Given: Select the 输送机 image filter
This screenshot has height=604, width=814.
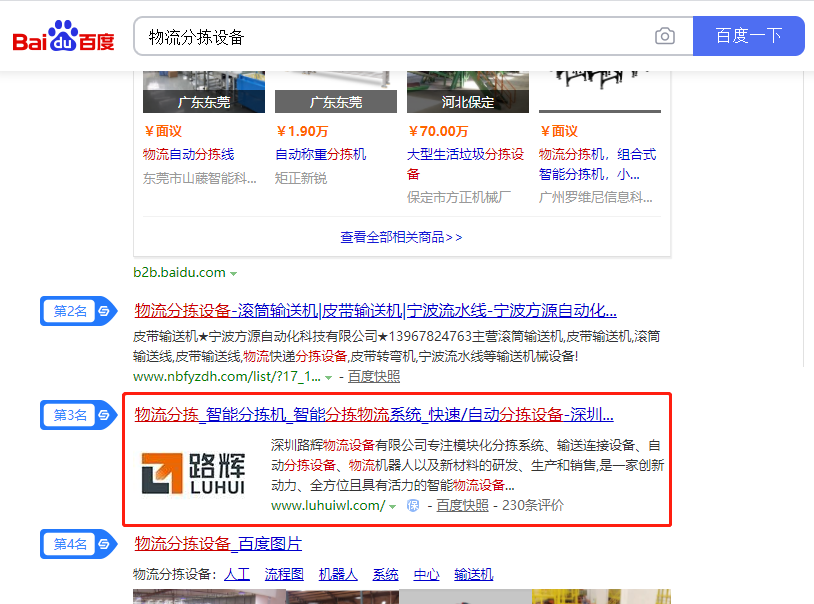Looking at the screenshot, I should (473, 574).
